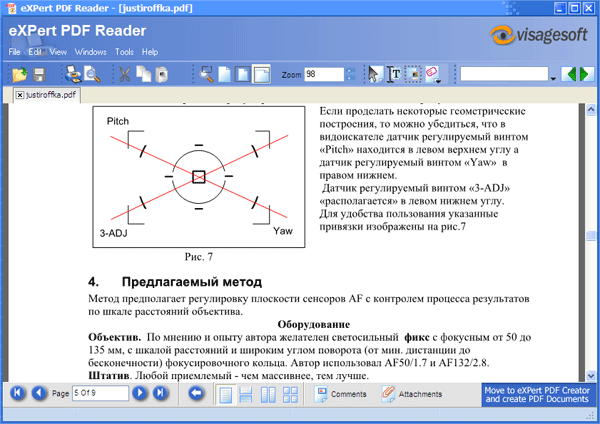The height and width of the screenshot is (424, 600).
Task: Click the page number field showing 5 Of 9
Action: 100,393
